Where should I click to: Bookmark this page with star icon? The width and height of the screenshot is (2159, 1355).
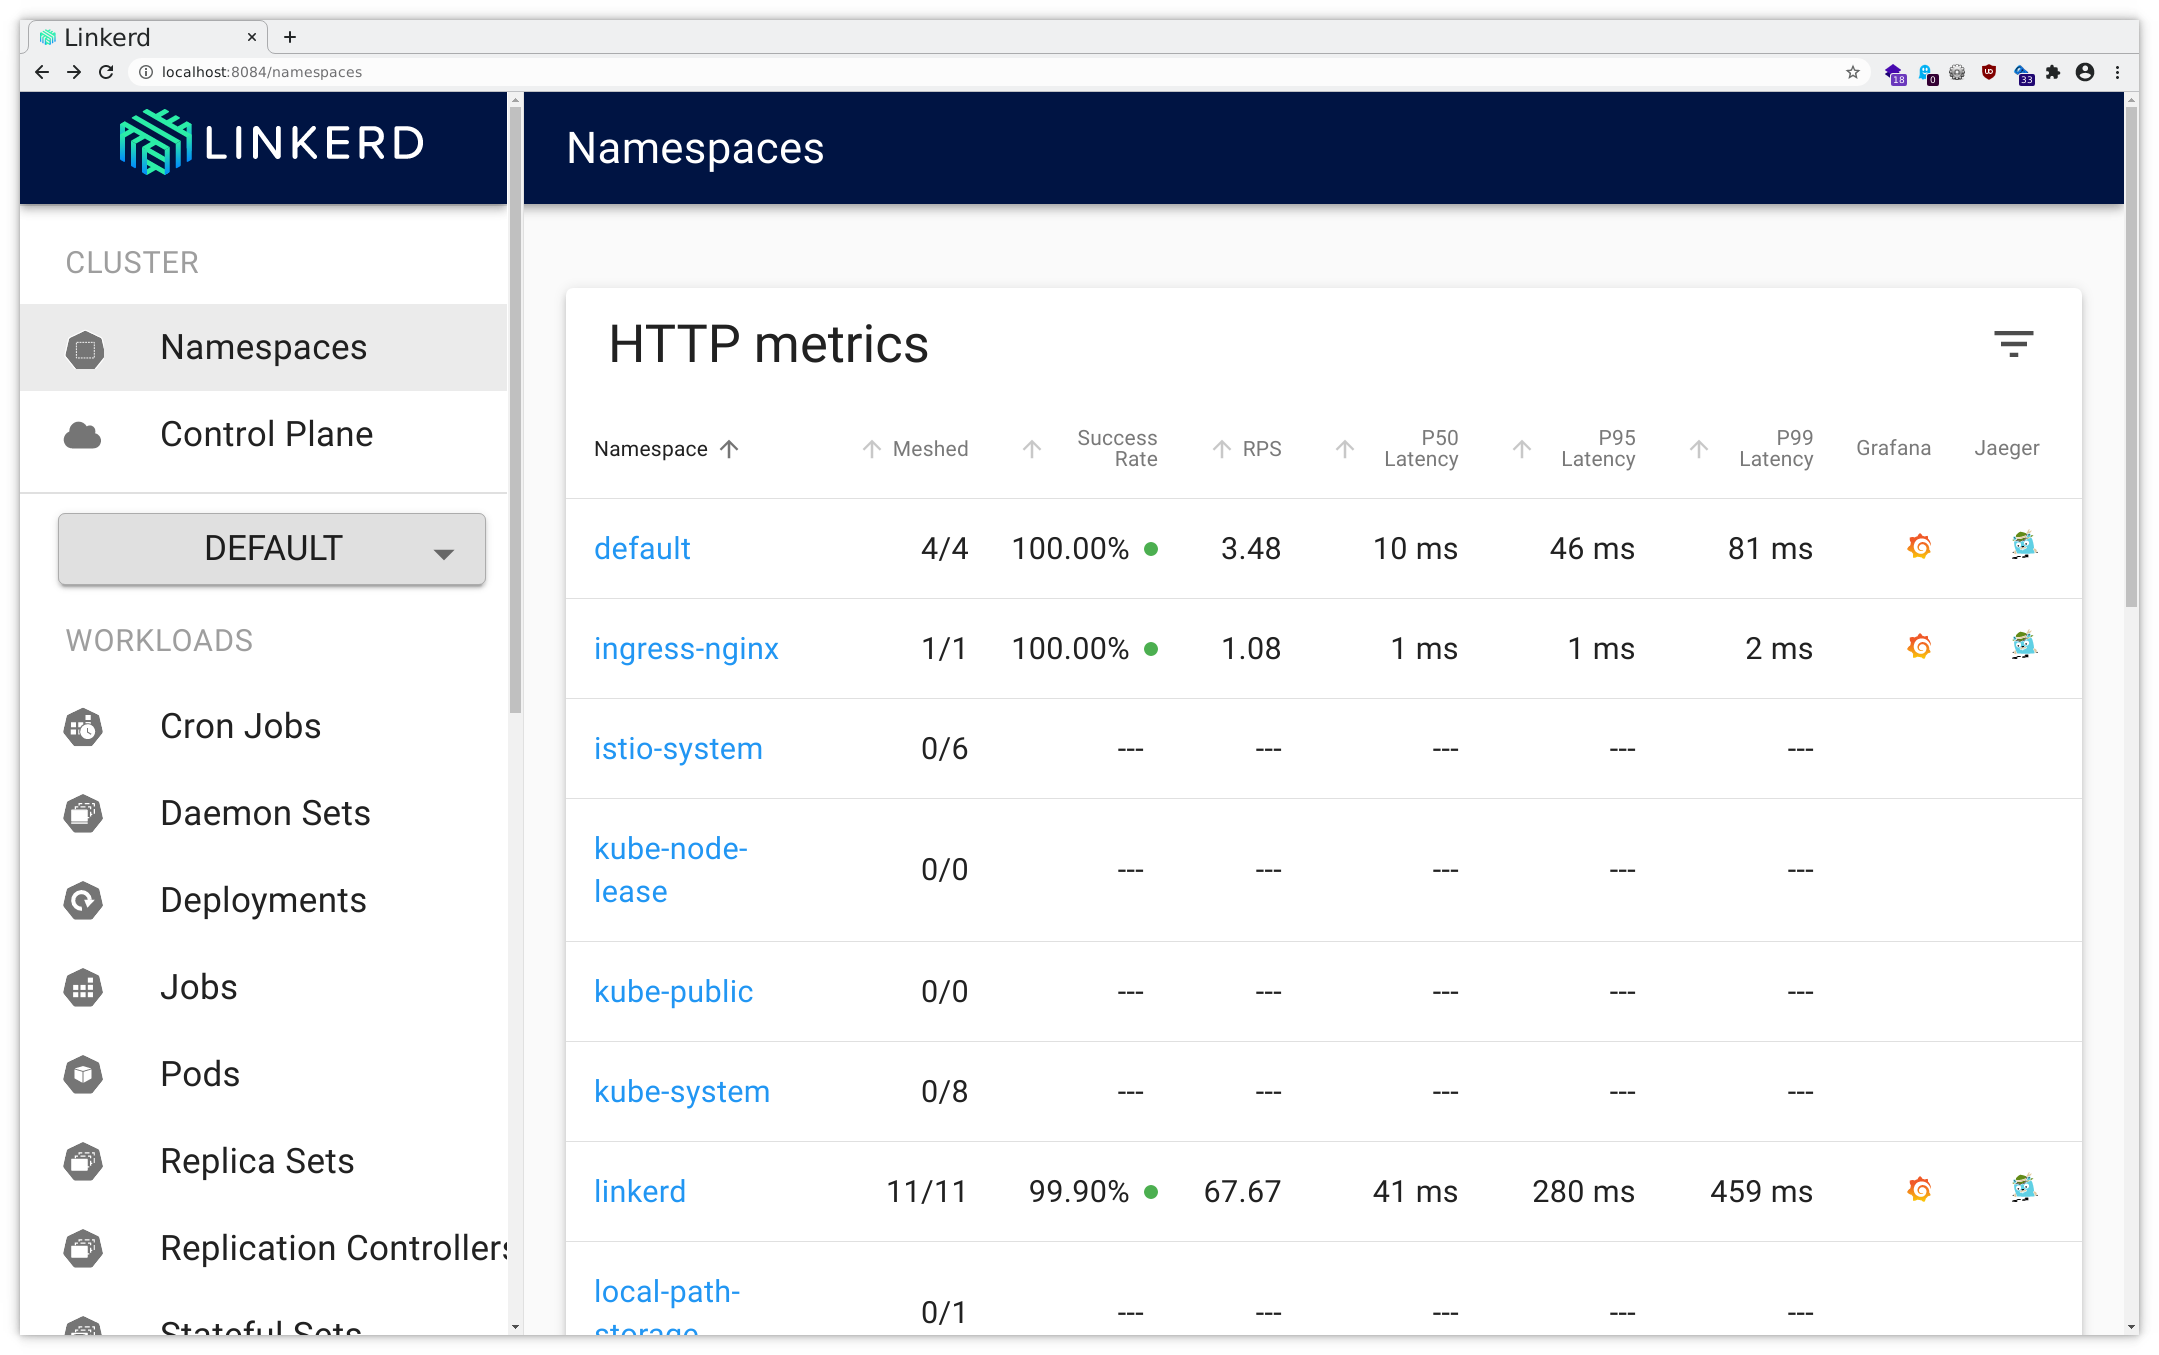tap(1852, 72)
